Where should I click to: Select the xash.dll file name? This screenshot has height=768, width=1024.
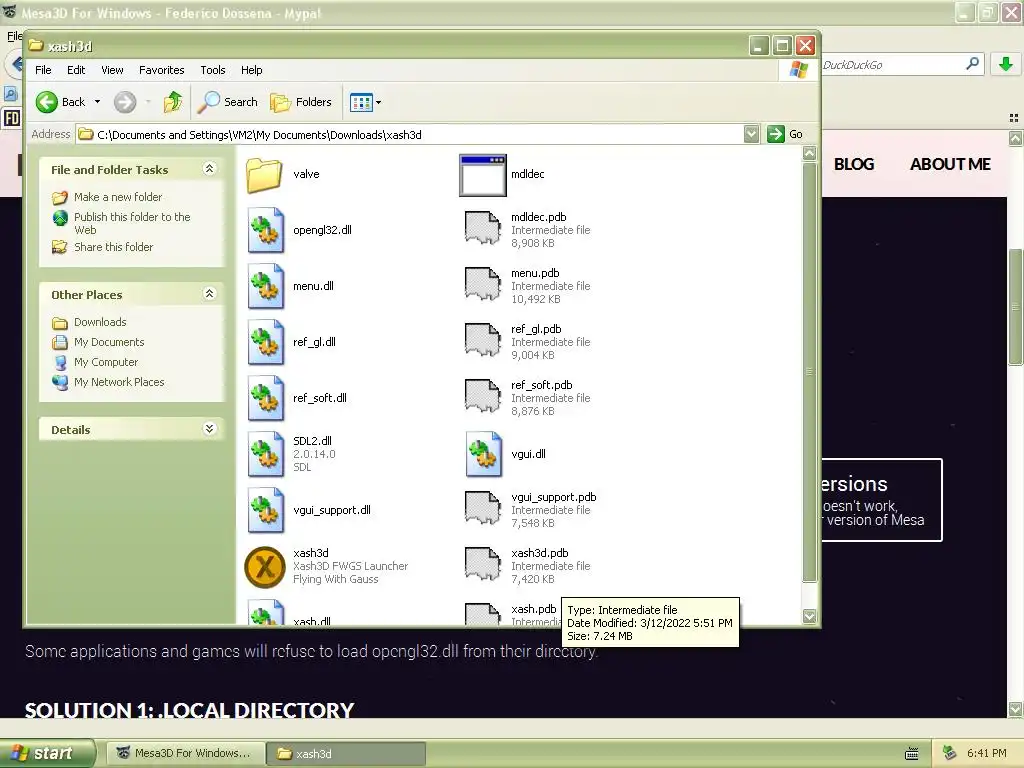(x=312, y=621)
